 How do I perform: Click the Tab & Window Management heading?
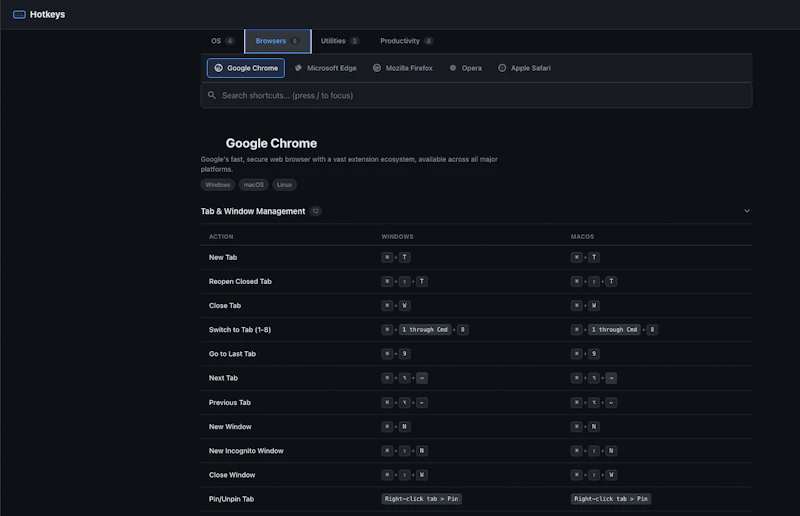253,211
